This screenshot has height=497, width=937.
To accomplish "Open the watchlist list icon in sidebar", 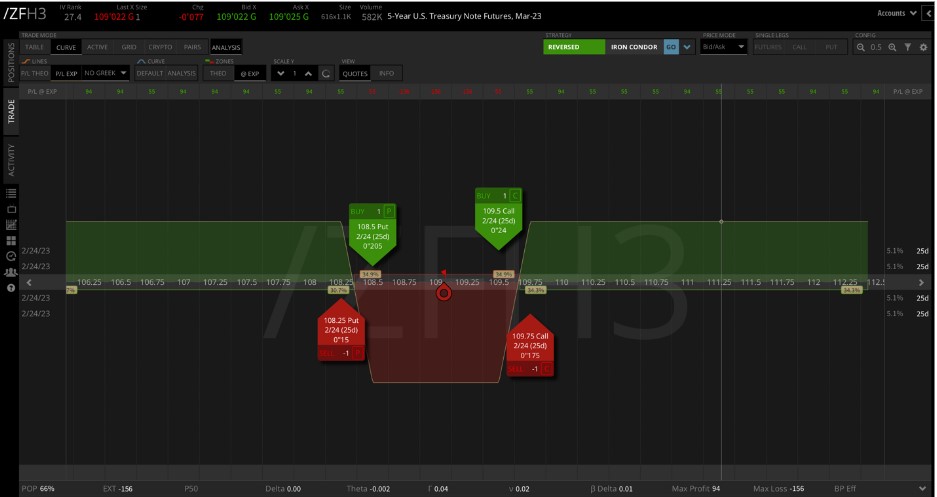I will pos(11,194).
